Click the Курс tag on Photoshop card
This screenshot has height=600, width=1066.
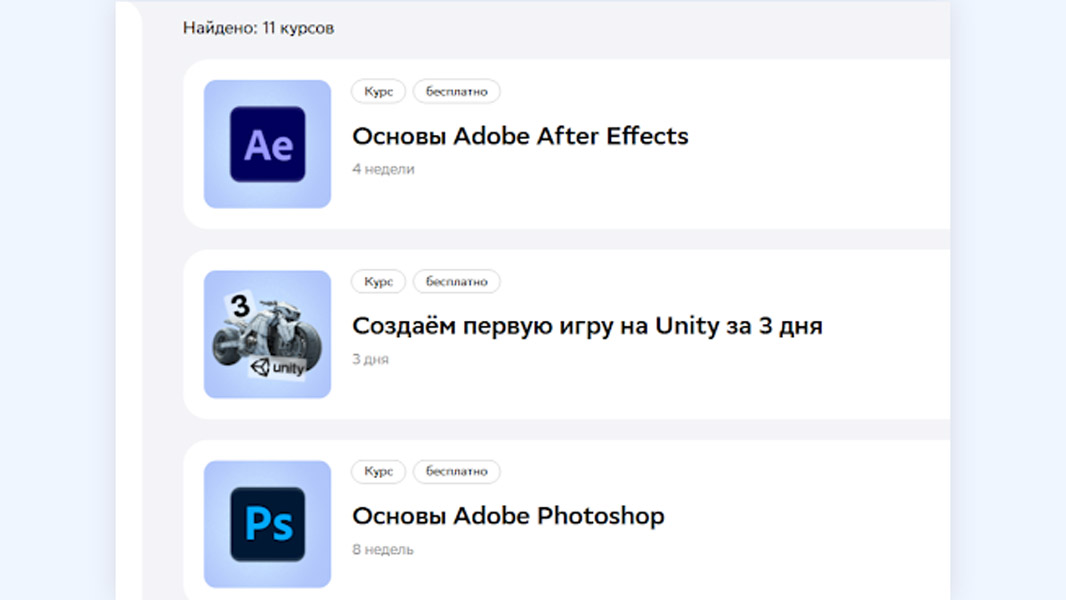[378, 471]
